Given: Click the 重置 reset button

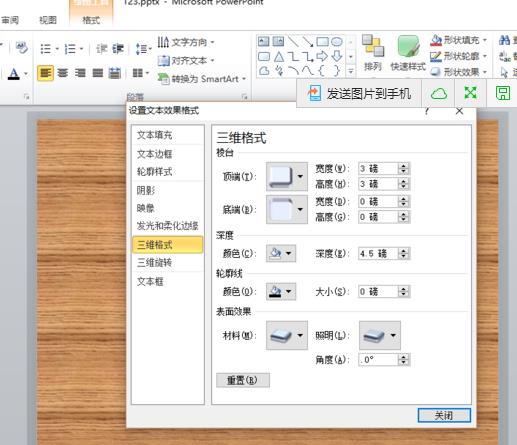Looking at the screenshot, I should 243,380.
